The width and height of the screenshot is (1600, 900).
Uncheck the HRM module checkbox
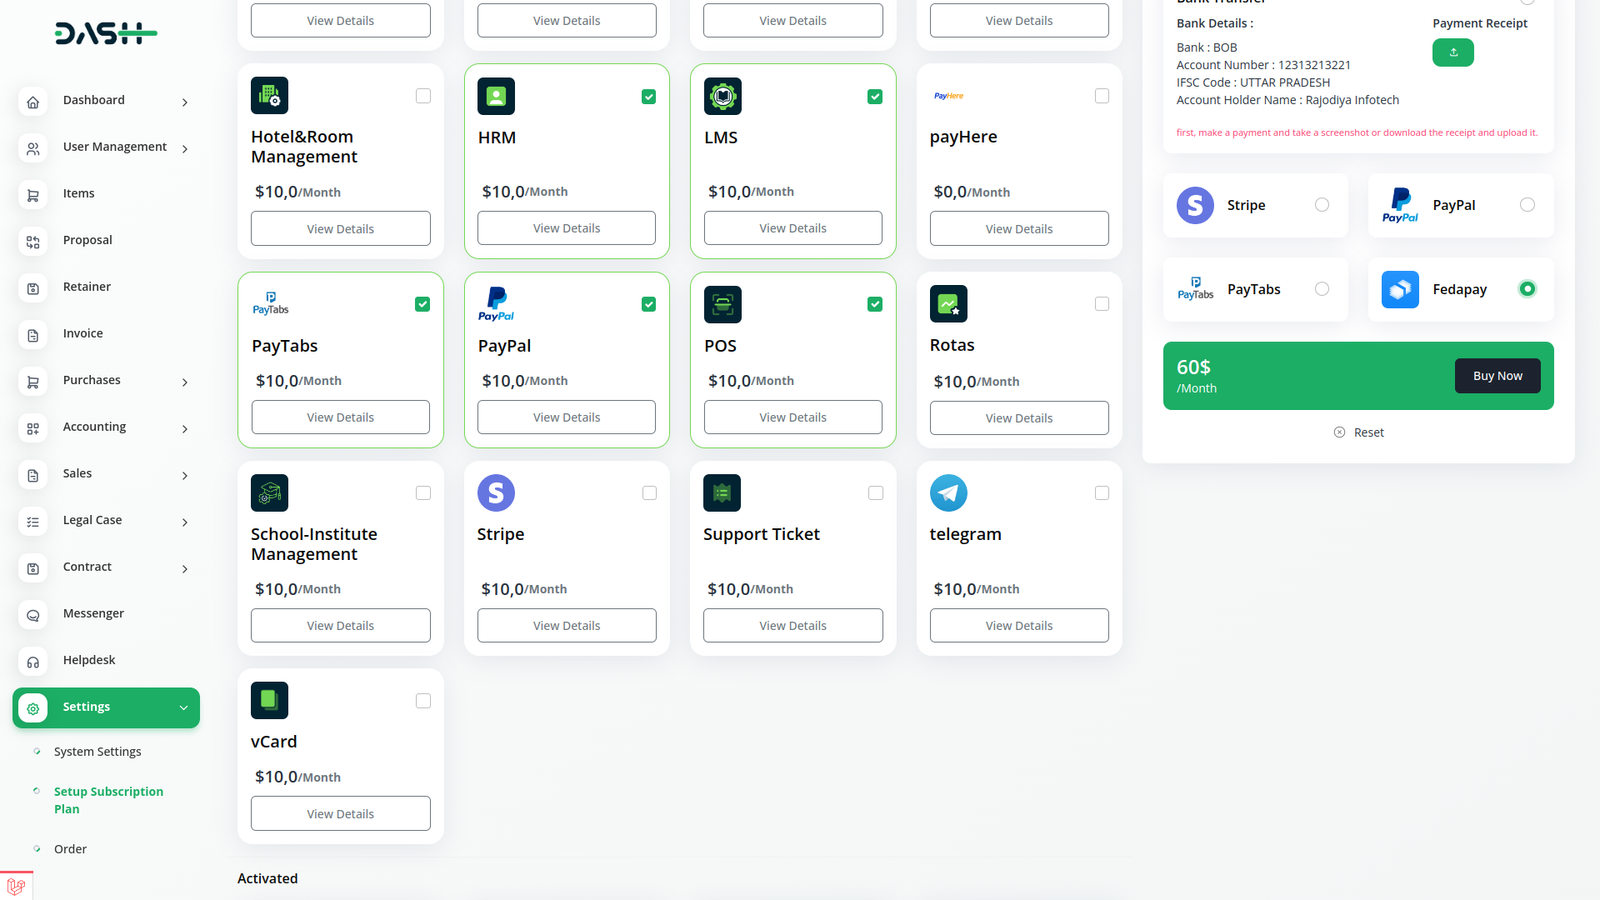tap(649, 97)
